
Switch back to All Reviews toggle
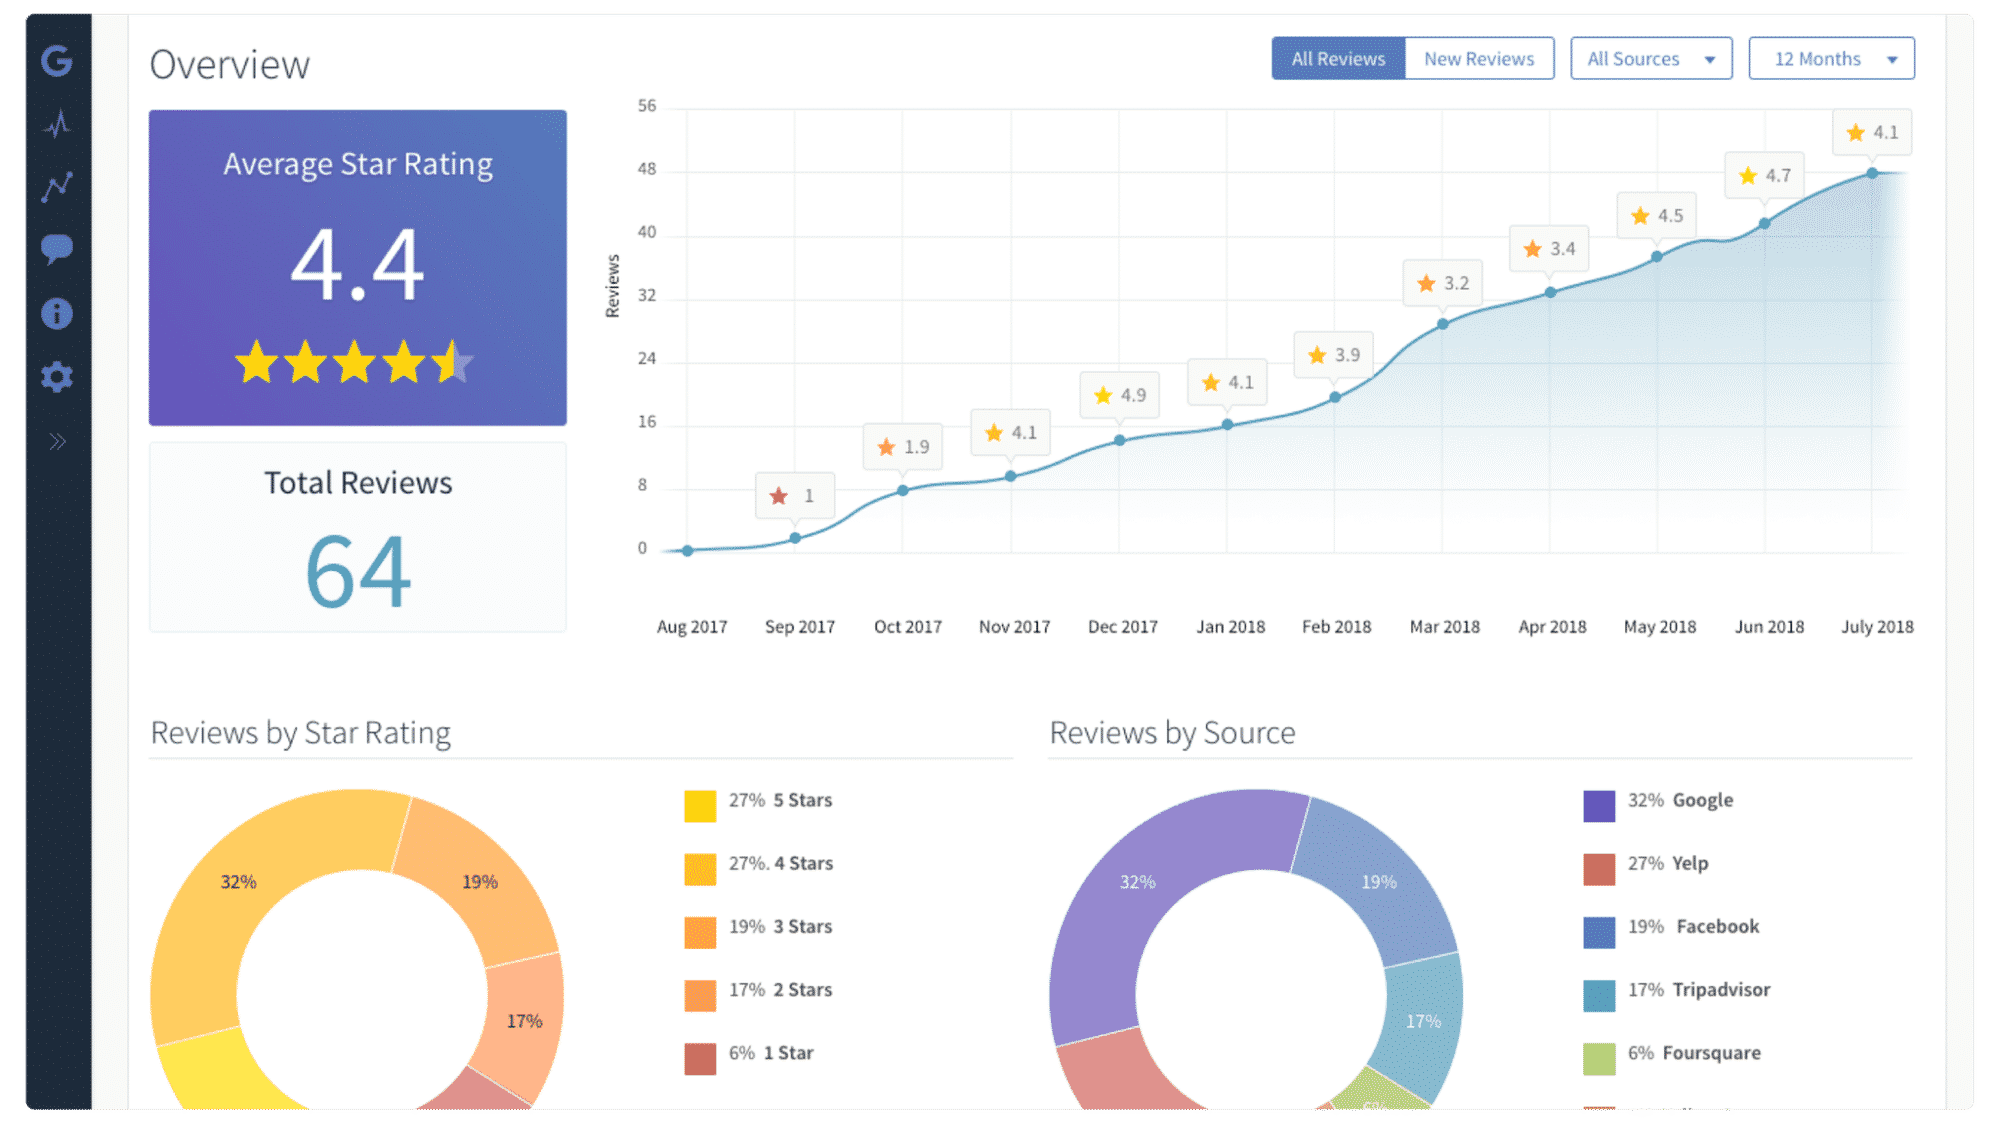click(x=1339, y=56)
